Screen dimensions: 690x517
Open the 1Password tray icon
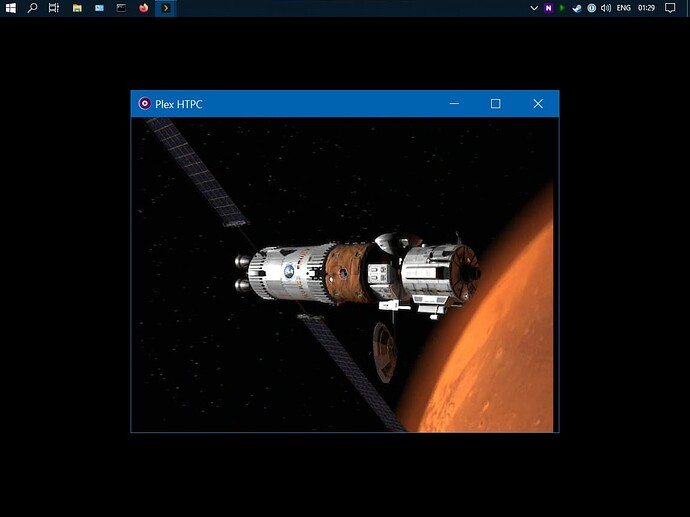591,8
